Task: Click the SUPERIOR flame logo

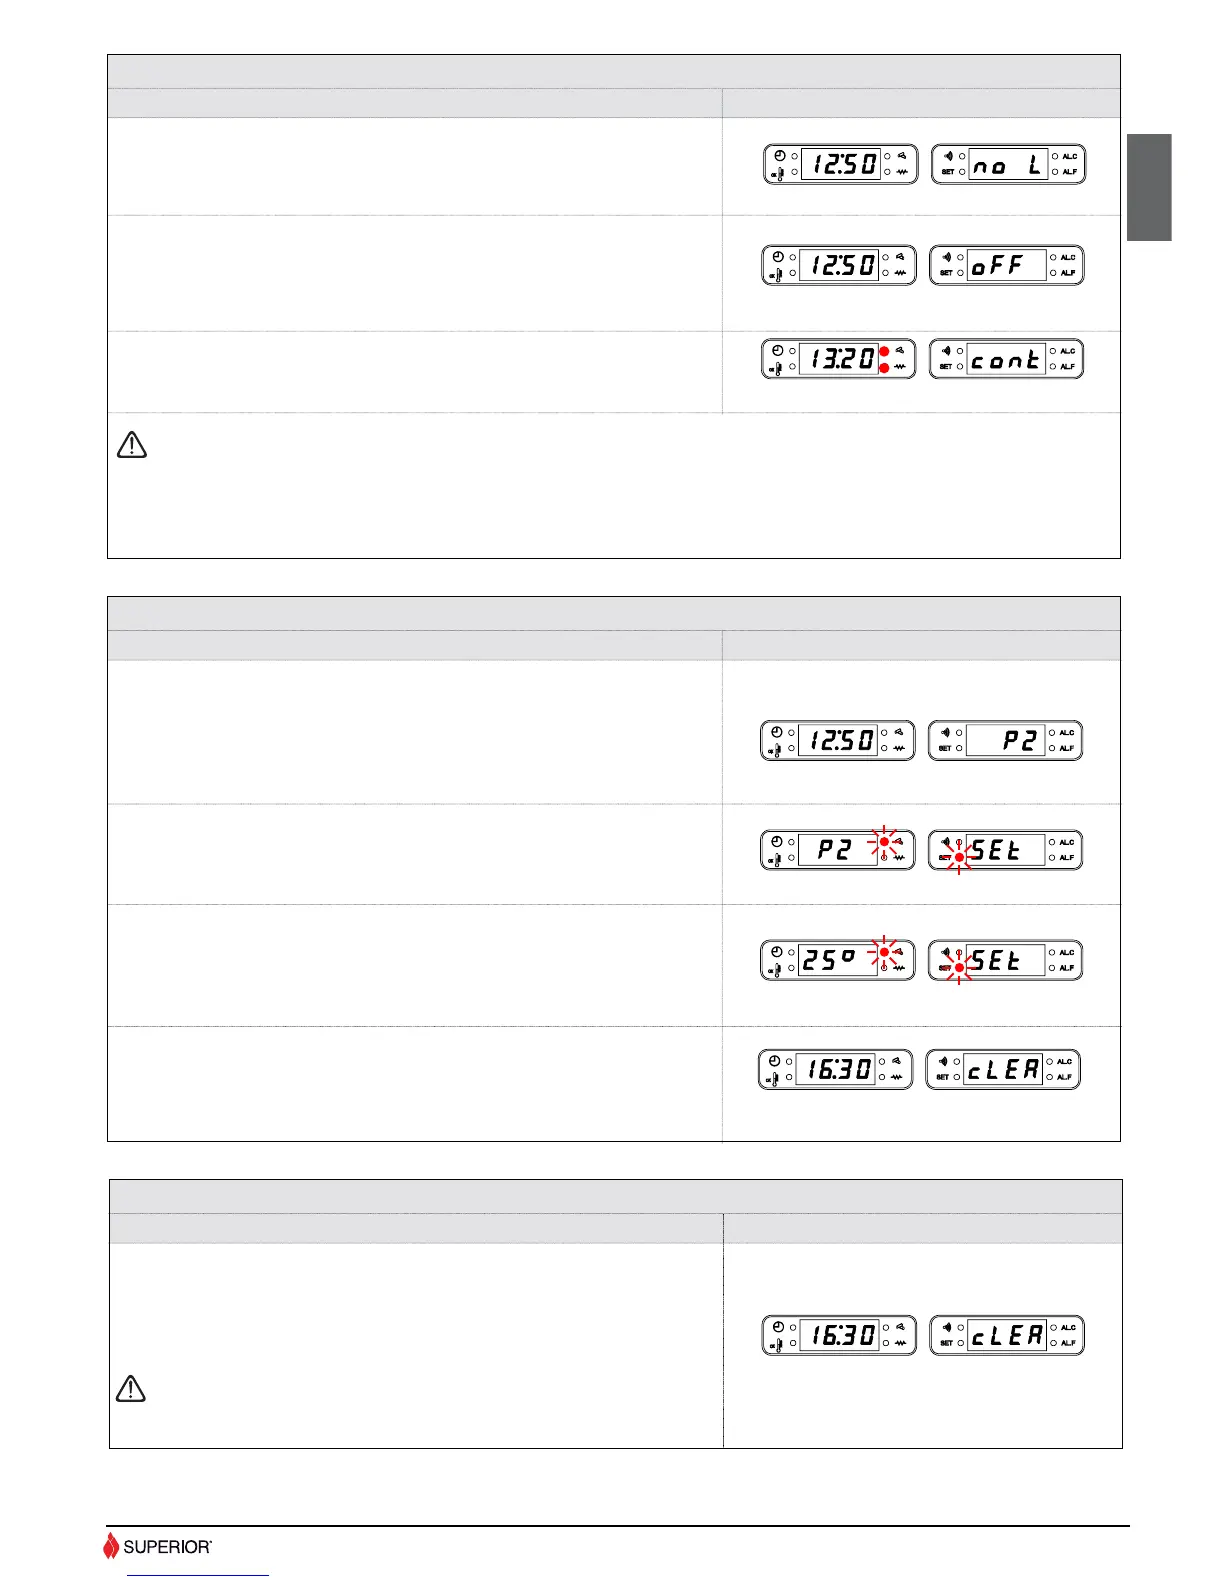Action: click(111, 1546)
